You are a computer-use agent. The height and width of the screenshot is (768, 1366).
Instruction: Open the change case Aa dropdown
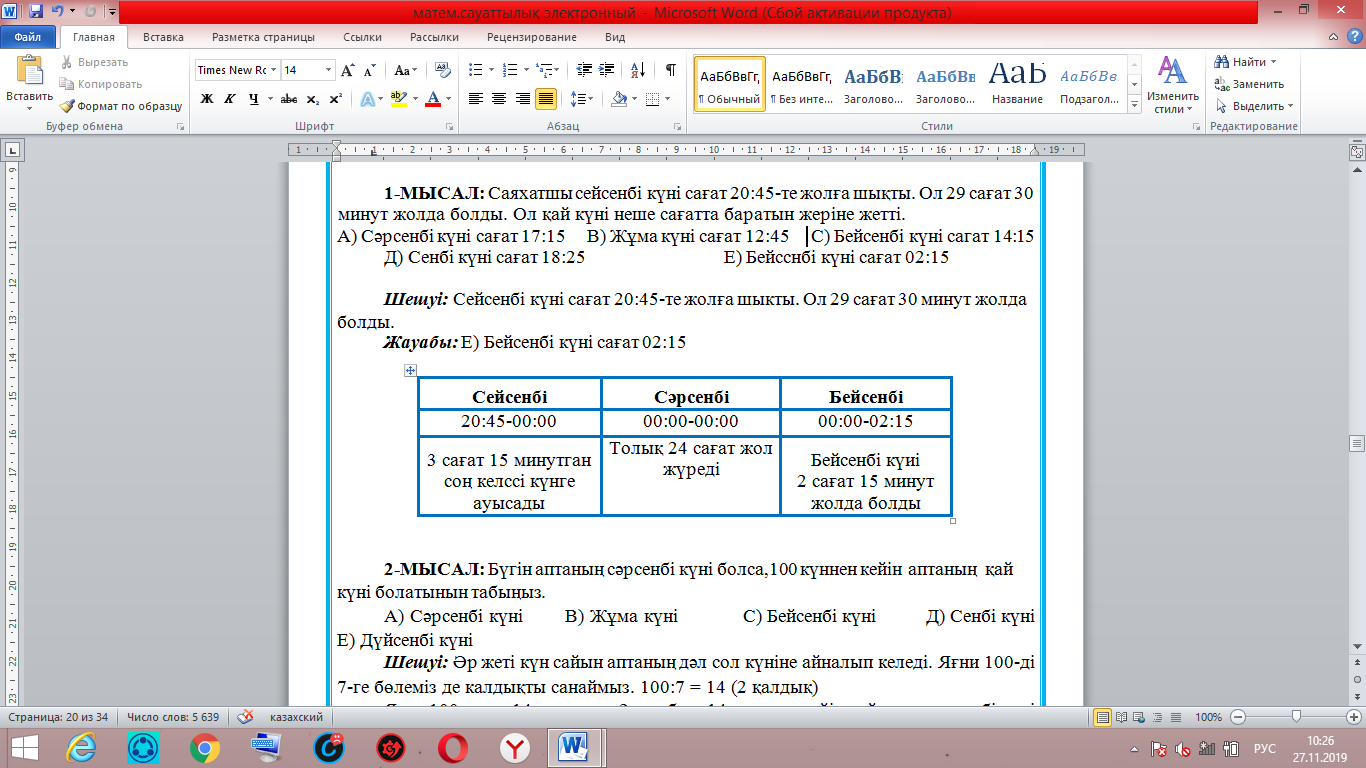click(x=406, y=70)
